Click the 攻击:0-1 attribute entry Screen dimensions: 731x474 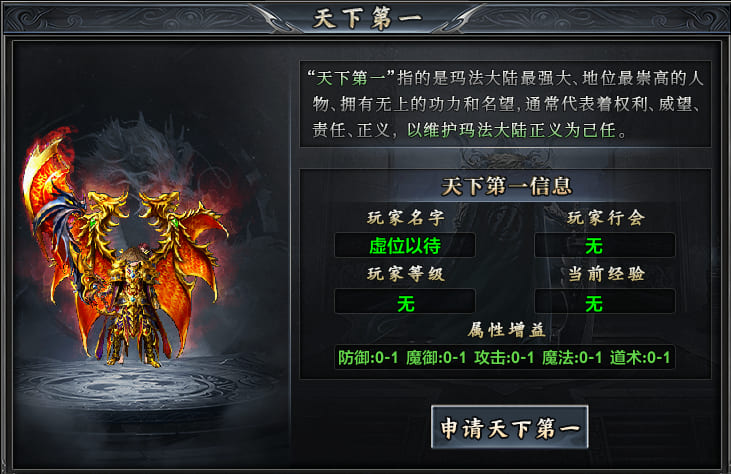click(x=504, y=357)
